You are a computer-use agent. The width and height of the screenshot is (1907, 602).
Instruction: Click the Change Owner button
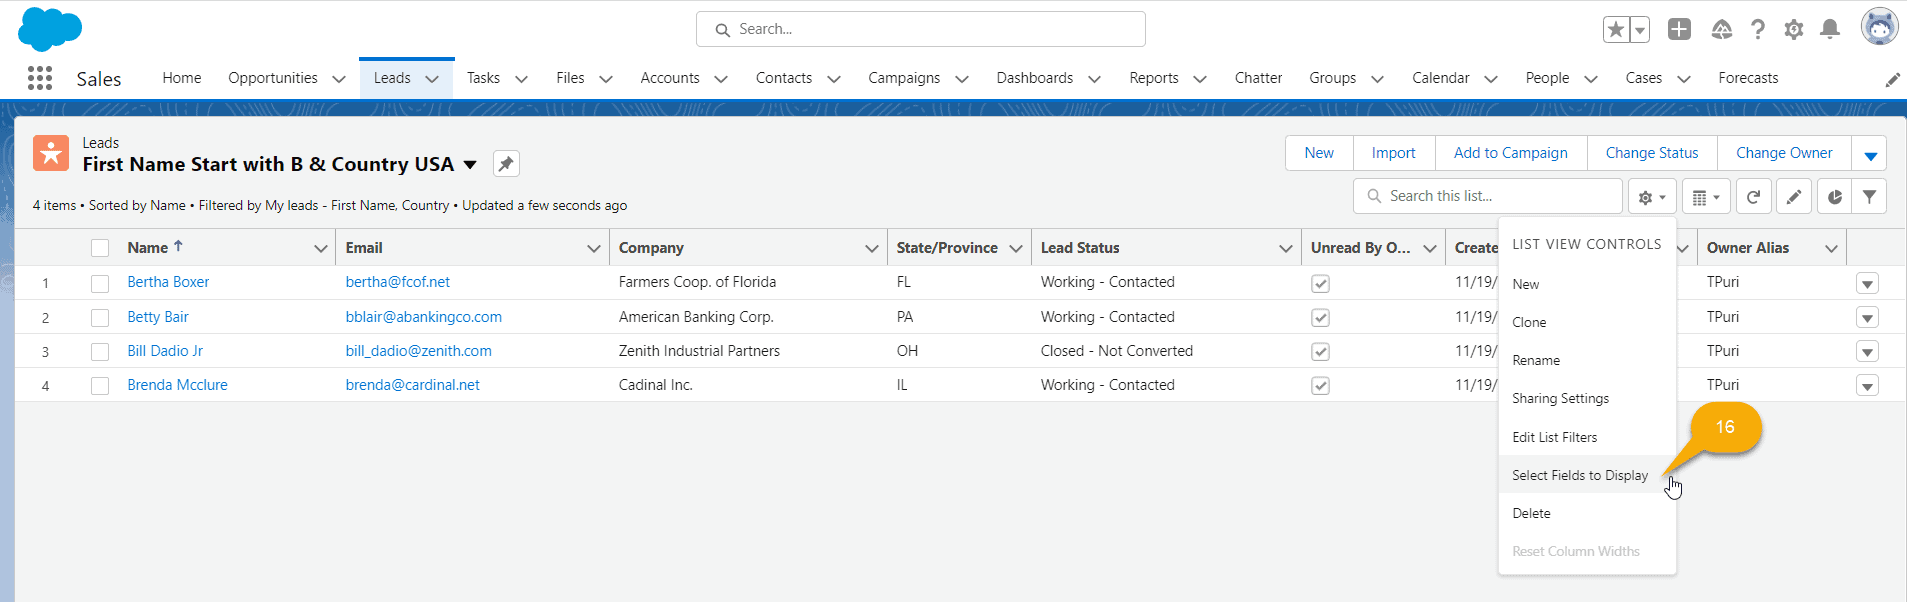coord(1784,153)
